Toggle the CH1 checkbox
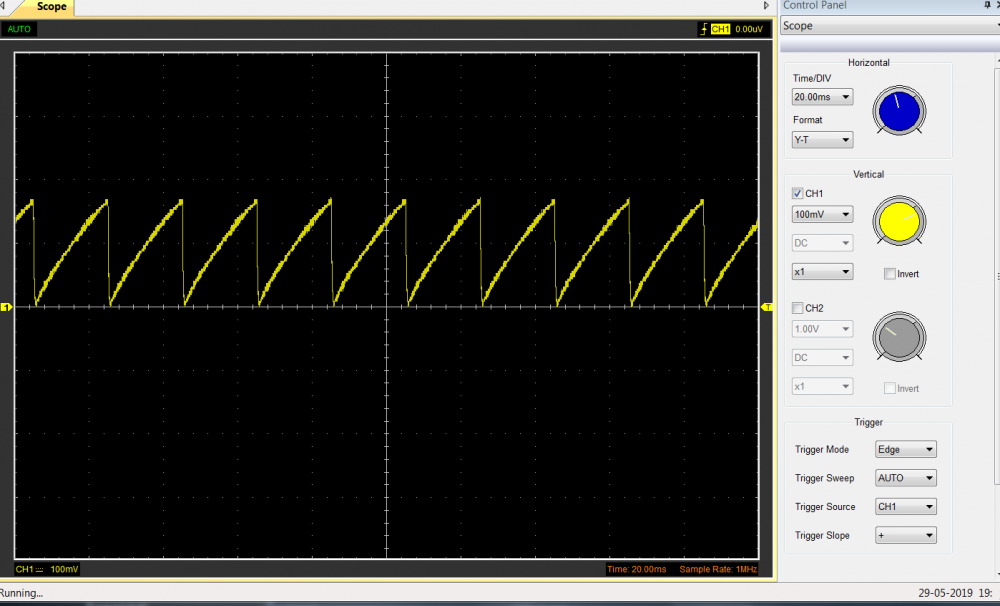The width and height of the screenshot is (1000, 606). [797, 193]
